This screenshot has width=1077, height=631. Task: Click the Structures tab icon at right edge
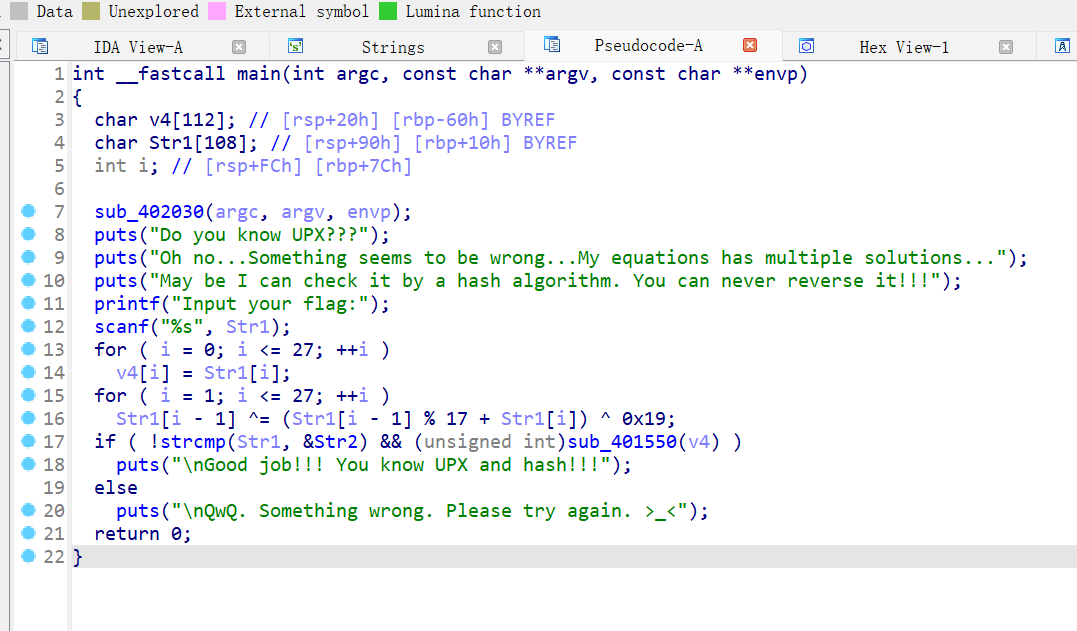pos(1062,47)
